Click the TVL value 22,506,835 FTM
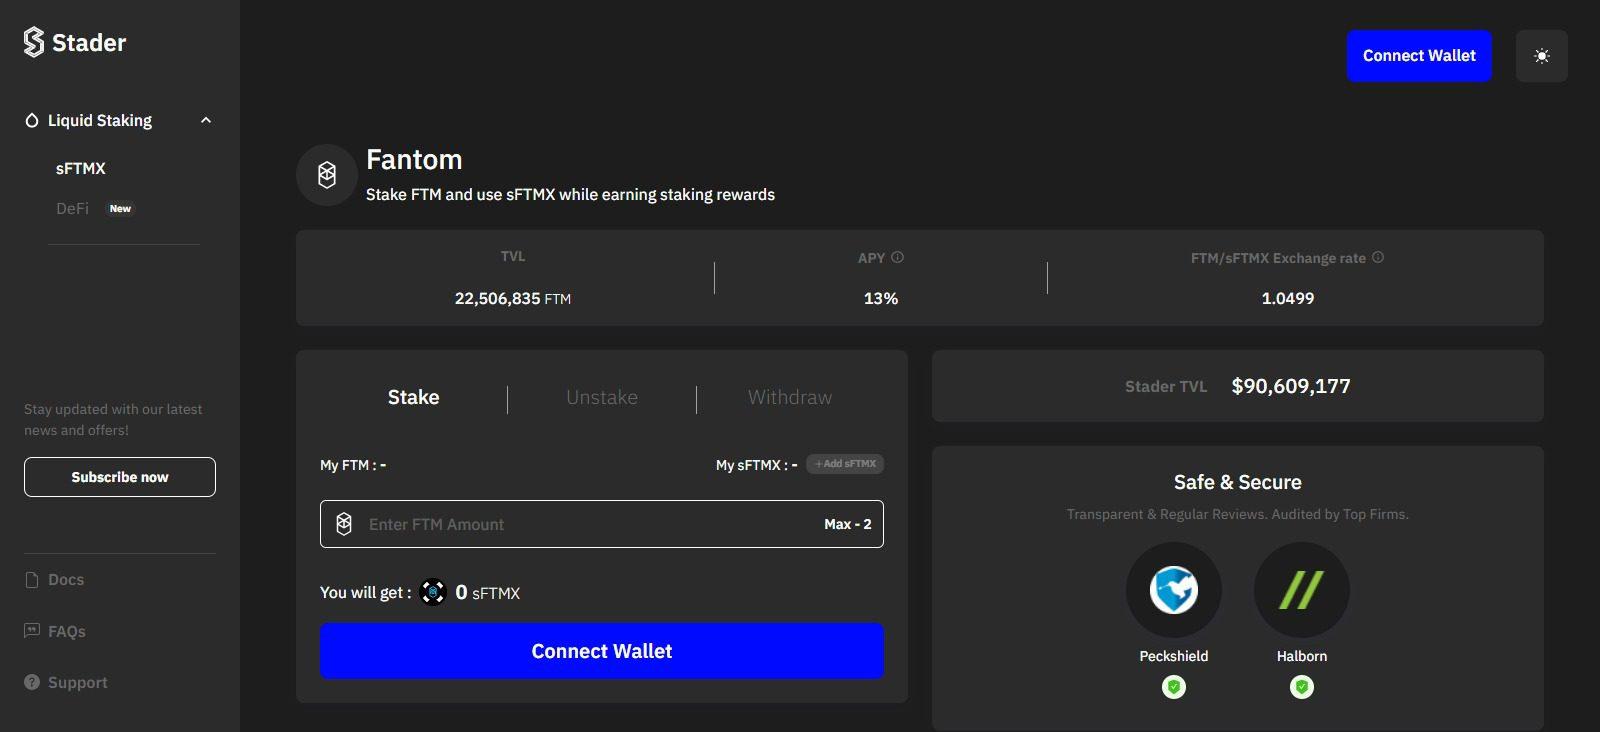This screenshot has height=732, width=1600. pos(513,298)
